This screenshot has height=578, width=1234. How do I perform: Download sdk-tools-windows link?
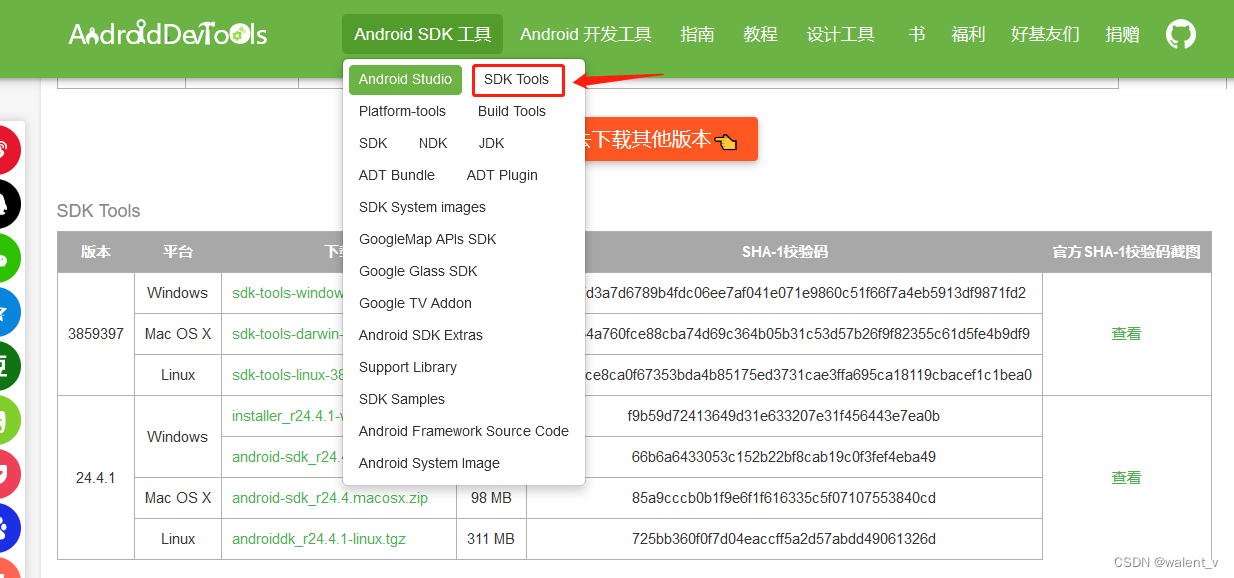[288, 293]
